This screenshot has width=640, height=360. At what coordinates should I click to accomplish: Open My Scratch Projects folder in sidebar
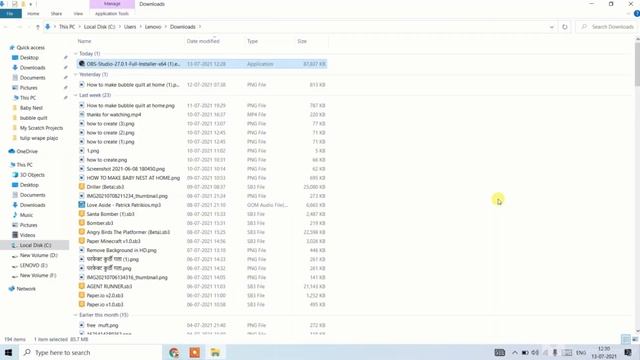pos(41,128)
